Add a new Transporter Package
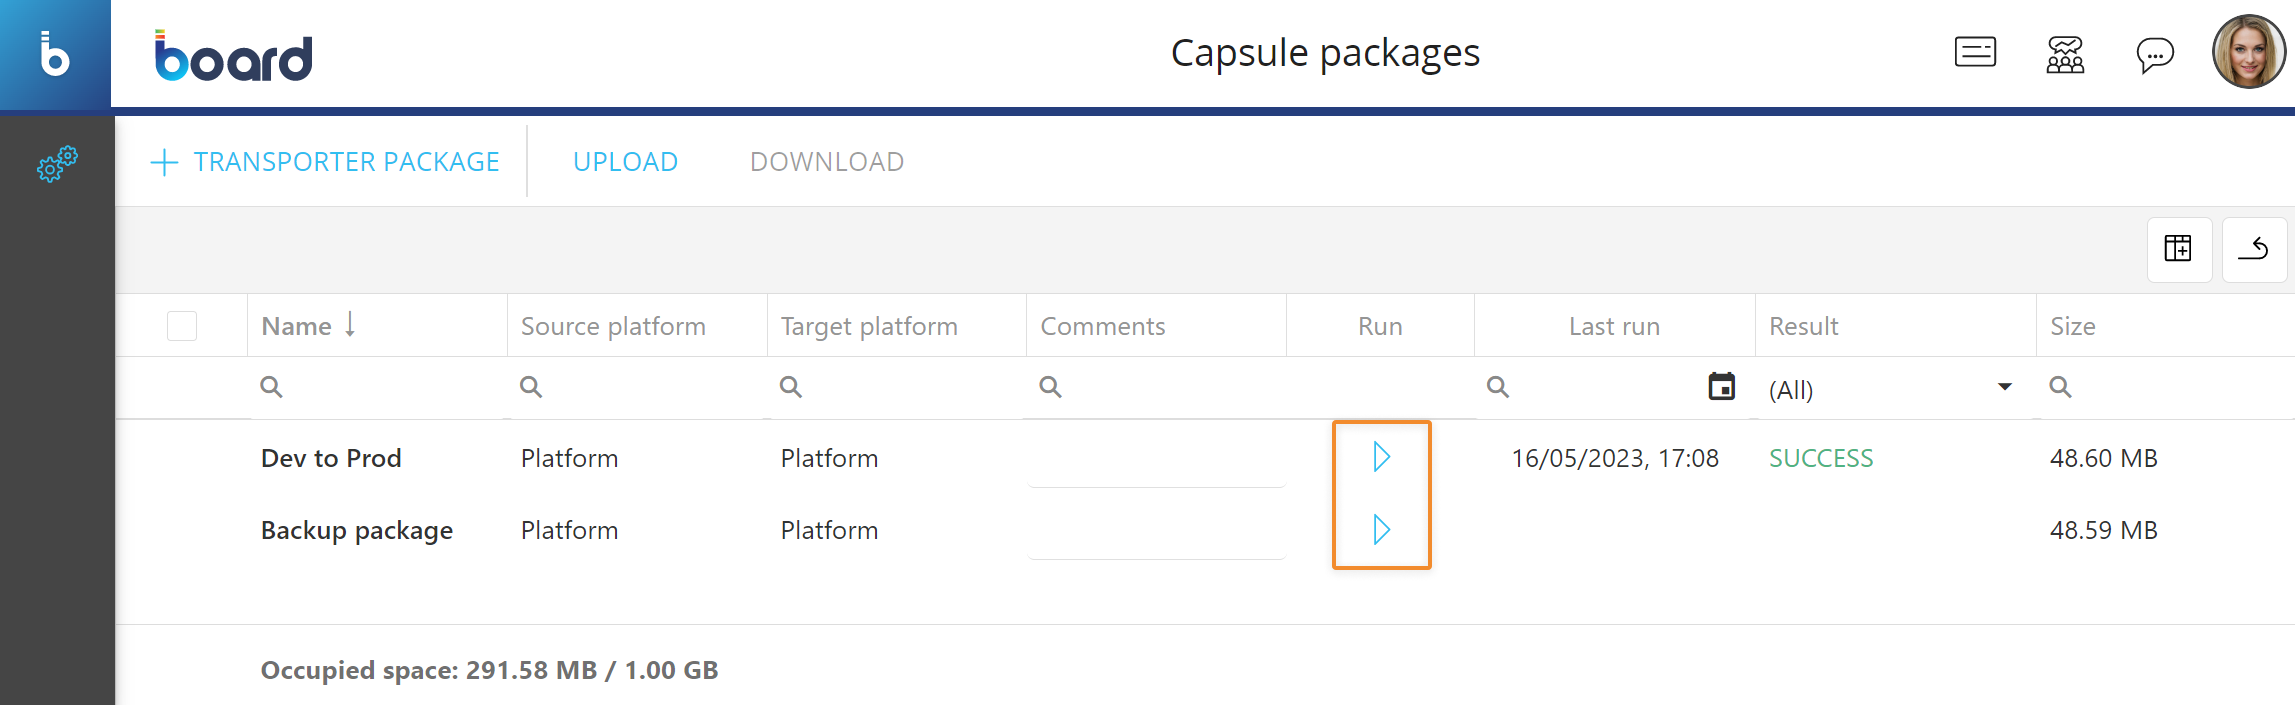Image resolution: width=2296 pixels, height=705 pixels. pyautogui.click(x=325, y=162)
